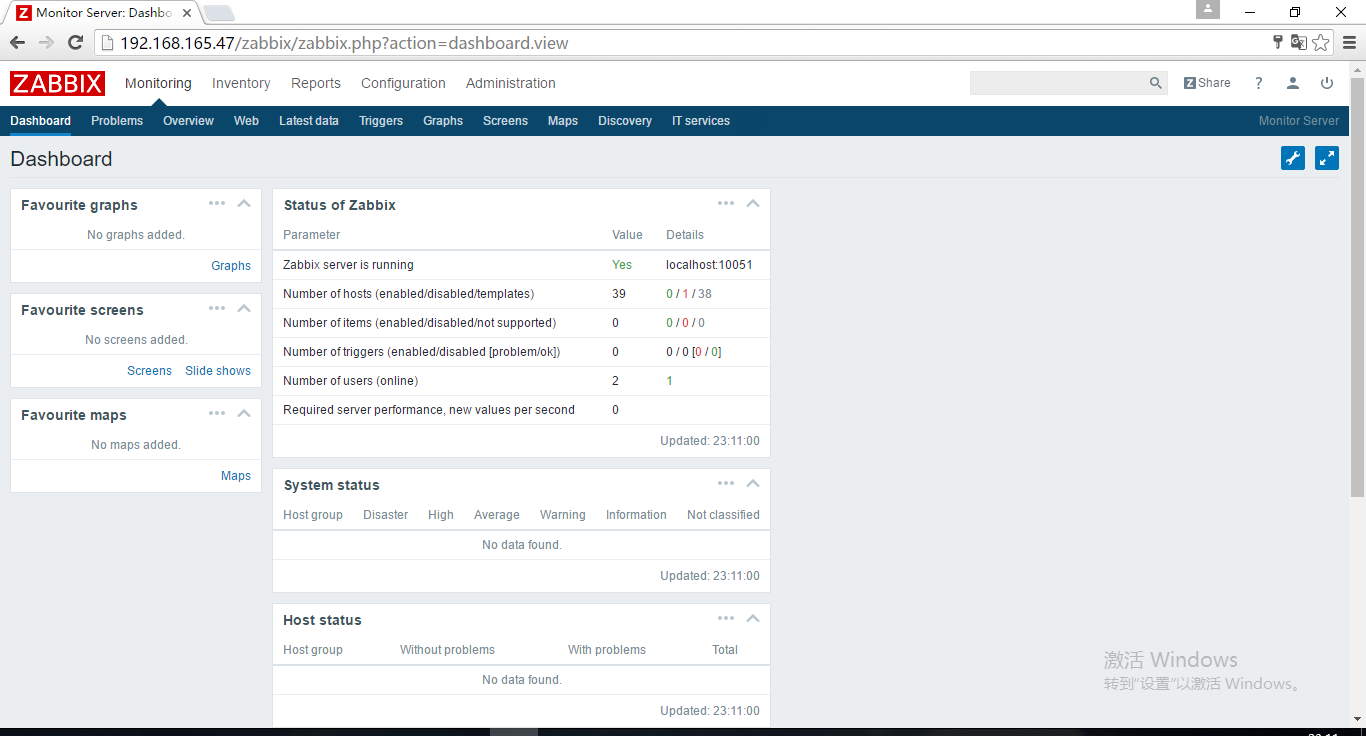
Task: Follow the Slide shows link
Action: [218, 371]
